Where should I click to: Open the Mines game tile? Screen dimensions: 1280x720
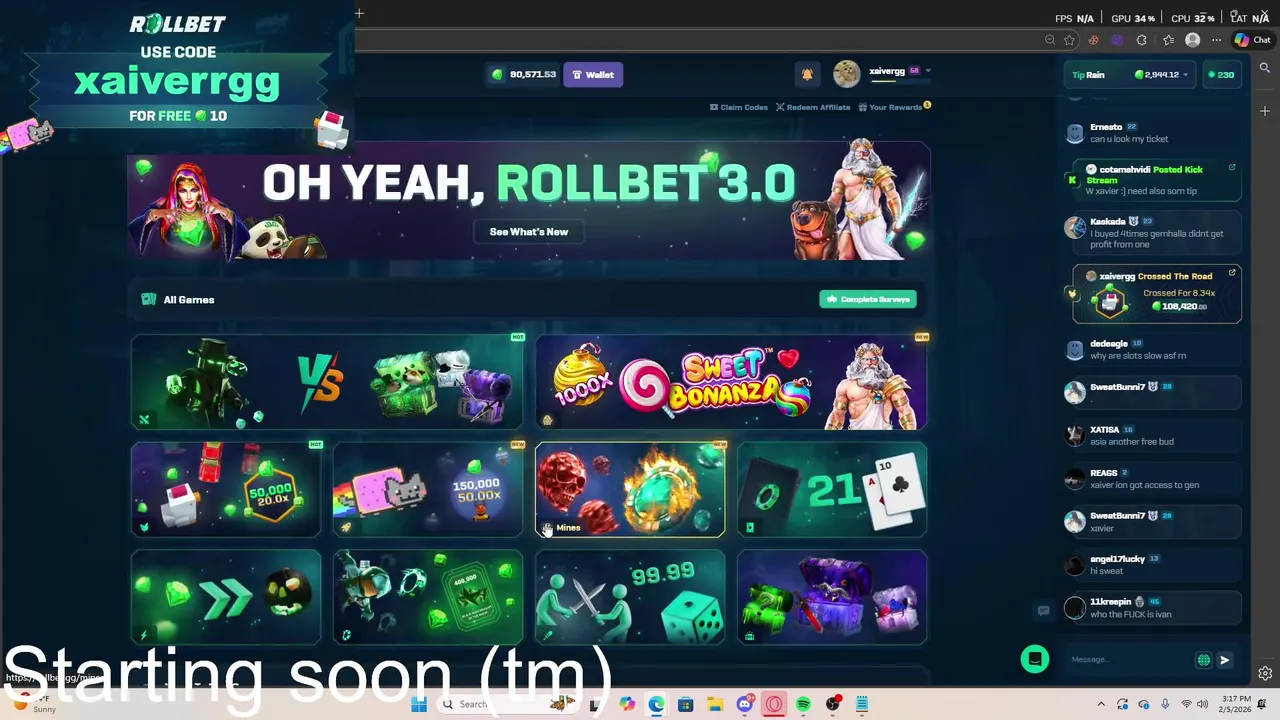click(x=630, y=490)
